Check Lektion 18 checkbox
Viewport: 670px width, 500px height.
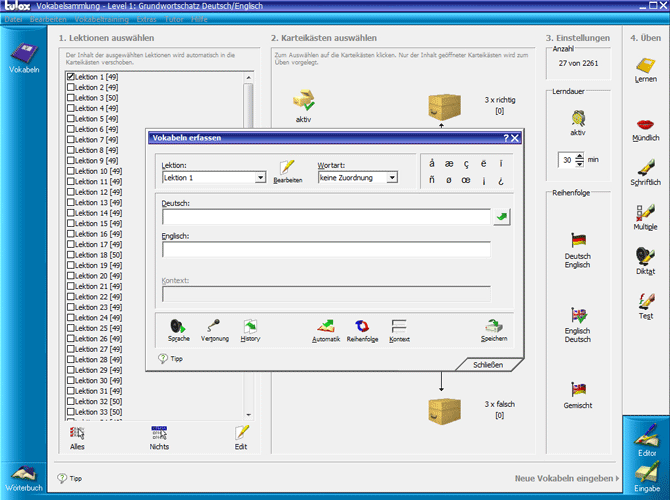pos(71,255)
